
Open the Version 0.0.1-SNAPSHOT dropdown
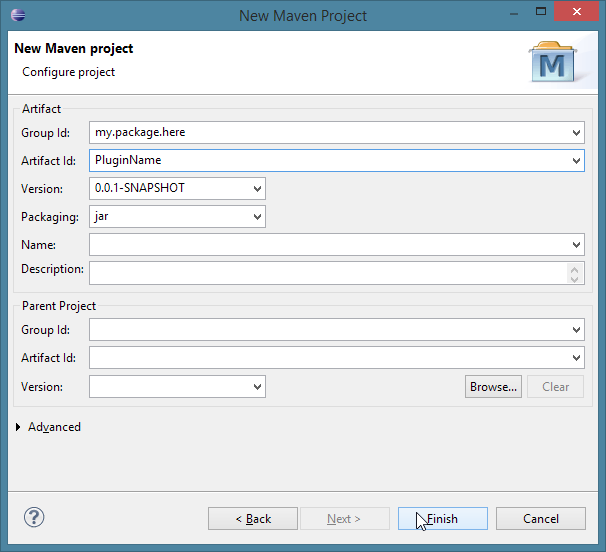pyautogui.click(x=258, y=188)
